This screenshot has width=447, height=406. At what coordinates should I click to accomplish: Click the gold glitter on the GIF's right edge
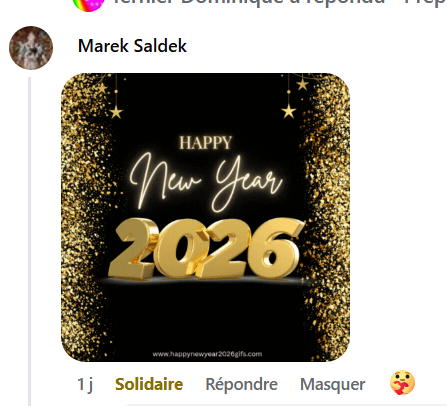point(328,217)
